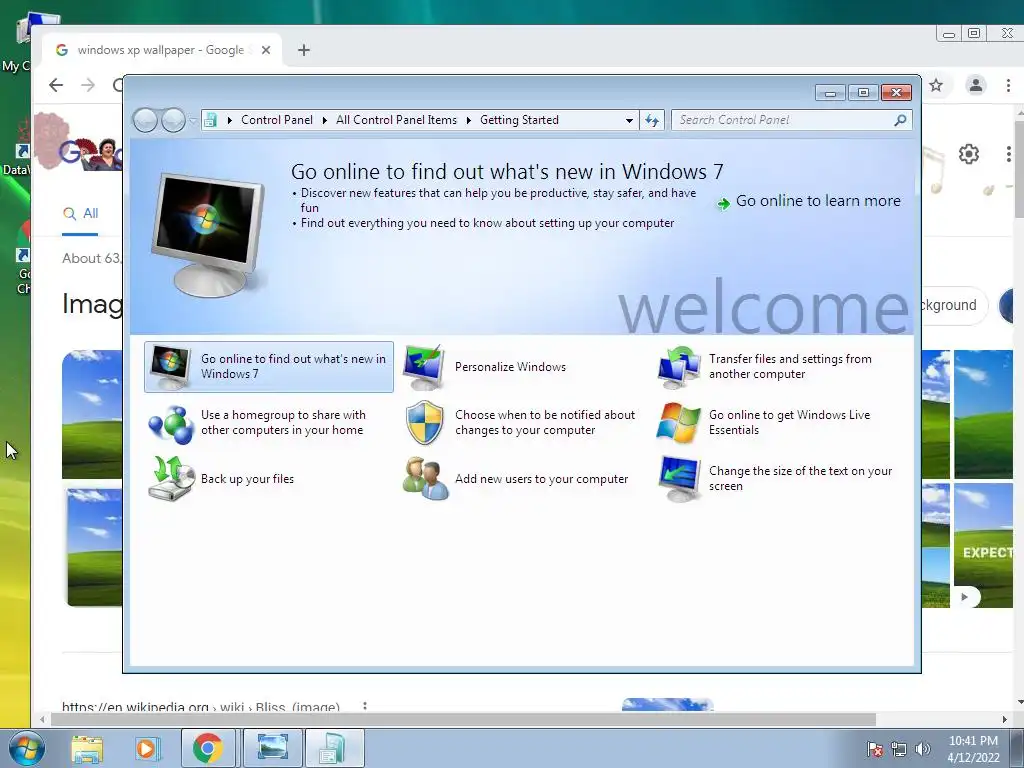1024x768 pixels.
Task: Open address bar history dropdown
Action: [x=629, y=121]
